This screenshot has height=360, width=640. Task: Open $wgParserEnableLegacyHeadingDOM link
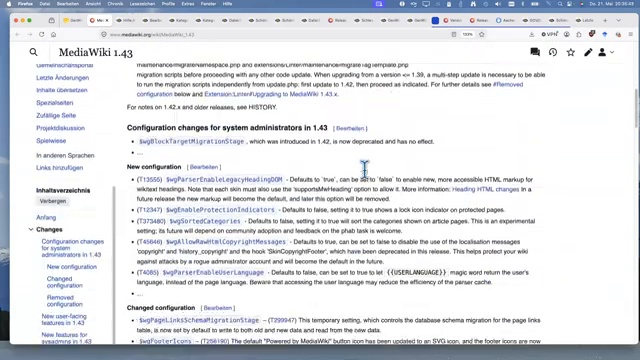(x=224, y=180)
